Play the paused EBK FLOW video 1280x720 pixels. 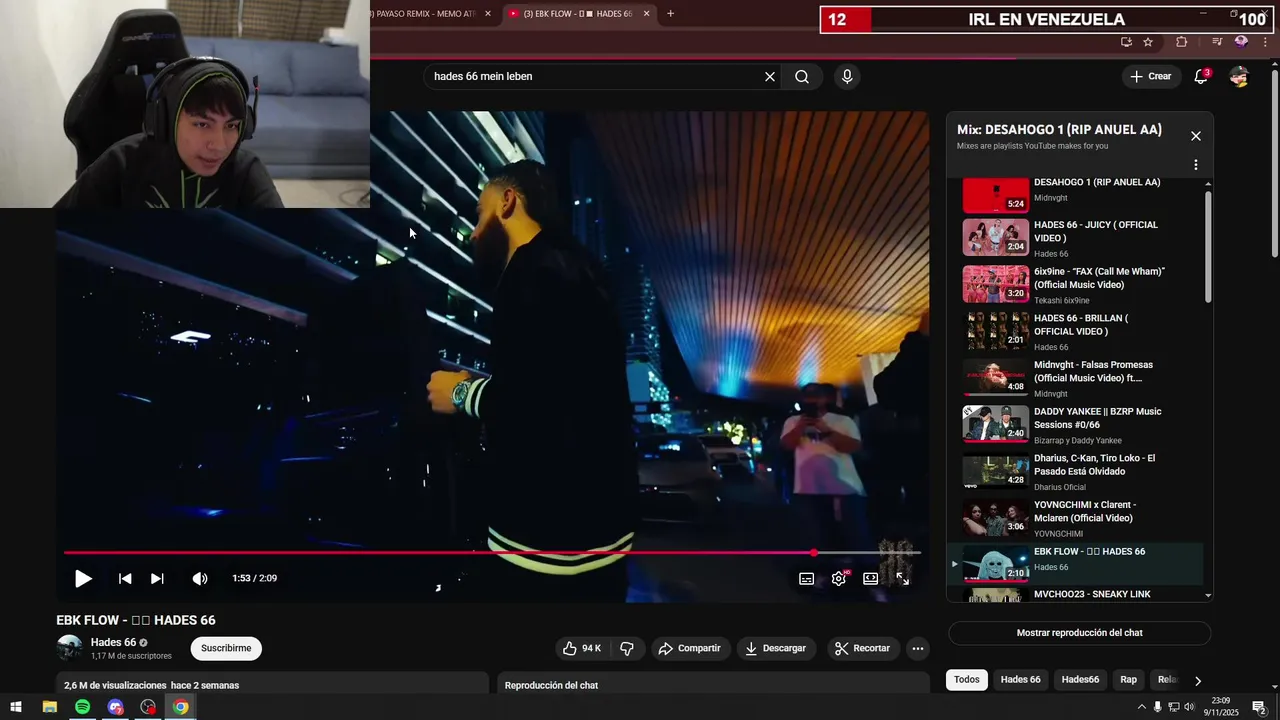pos(83,578)
